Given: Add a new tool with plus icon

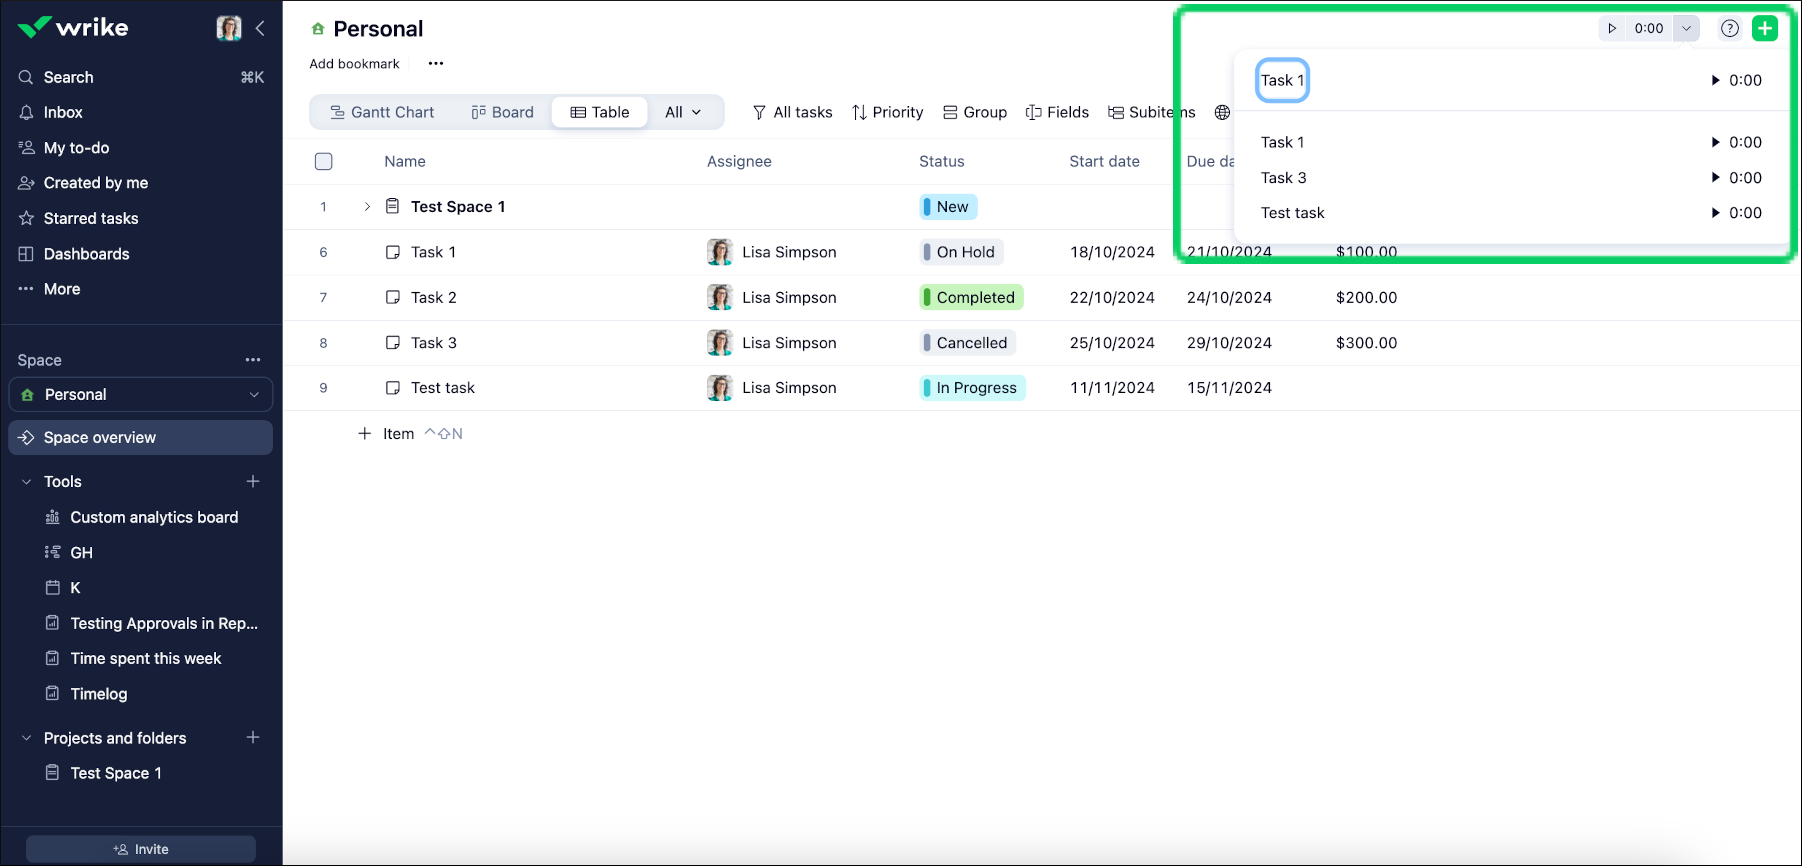Looking at the screenshot, I should [x=253, y=482].
